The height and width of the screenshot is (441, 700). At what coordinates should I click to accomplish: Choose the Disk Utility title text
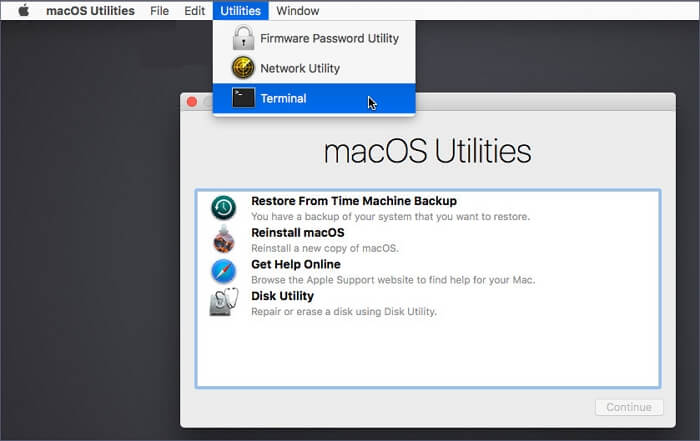(282, 296)
